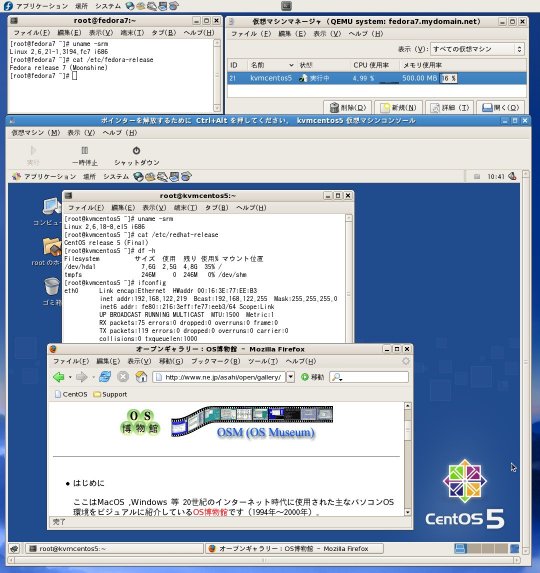The height and width of the screenshot is (573, 540).
Task: Open the Computer desktop icon in CentOS
Action: point(52,207)
